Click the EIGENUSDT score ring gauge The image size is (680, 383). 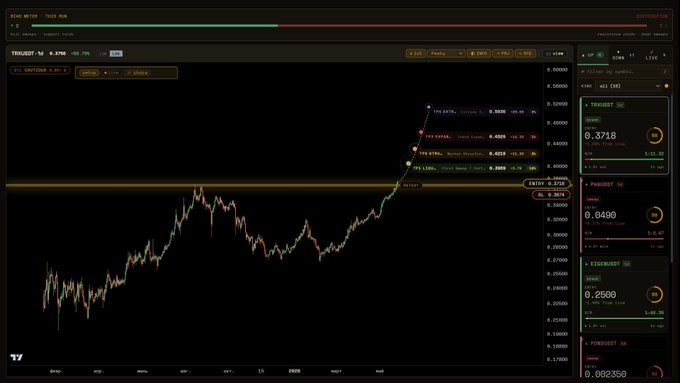654,295
